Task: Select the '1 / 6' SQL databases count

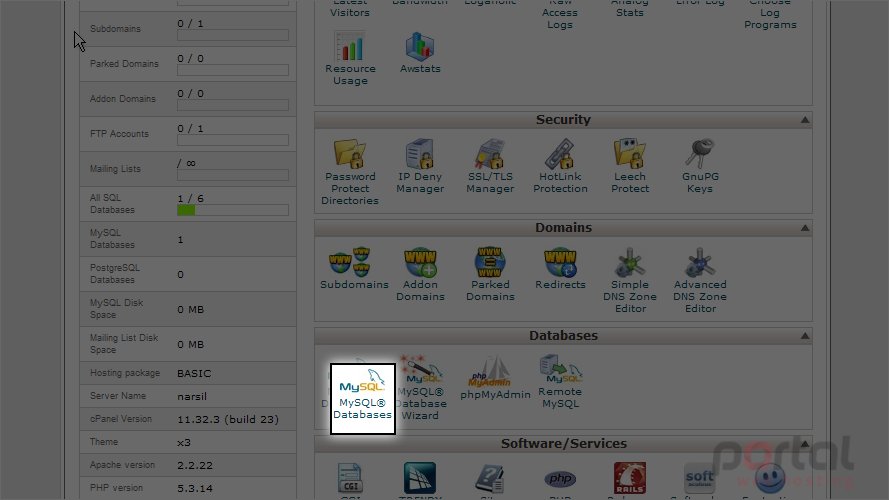Action: click(190, 198)
